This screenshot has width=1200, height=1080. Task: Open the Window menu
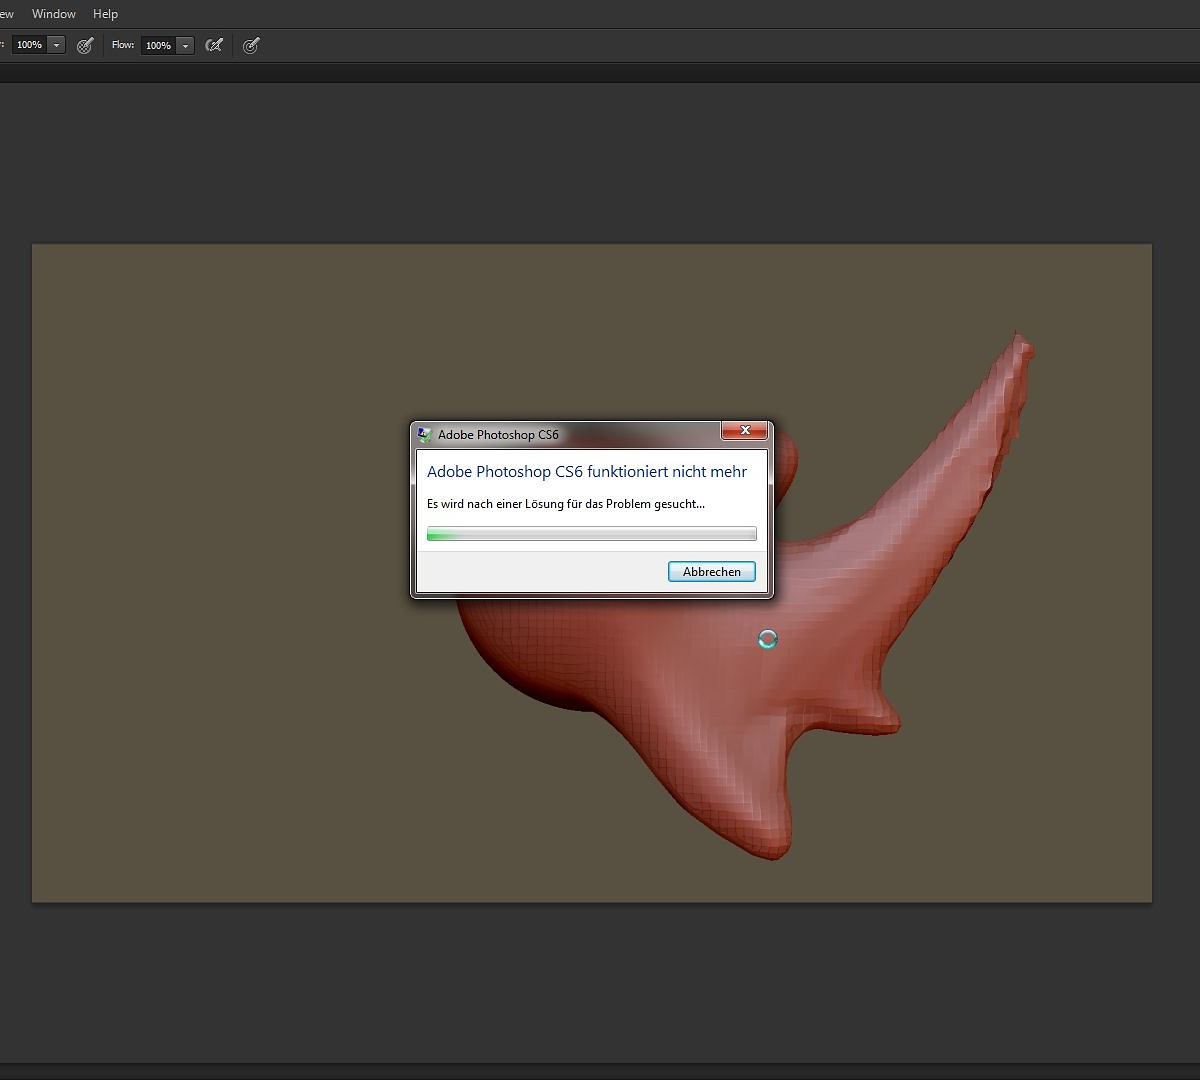pyautogui.click(x=54, y=14)
